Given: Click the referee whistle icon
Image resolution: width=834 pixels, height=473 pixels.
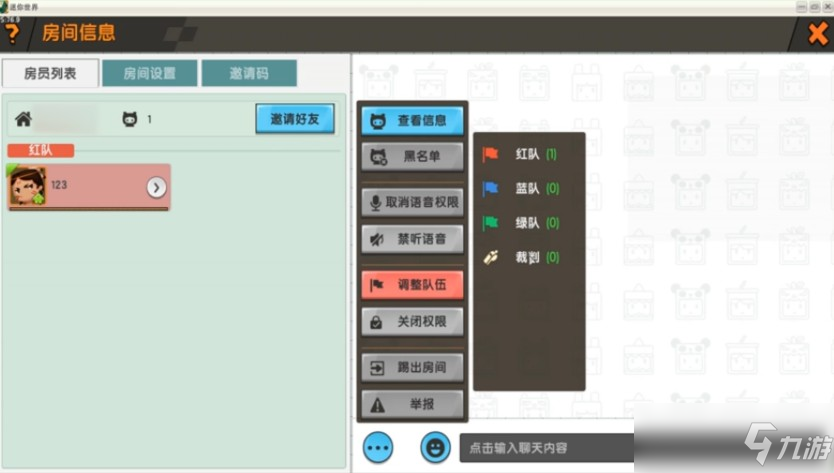Looking at the screenshot, I should coord(490,258).
